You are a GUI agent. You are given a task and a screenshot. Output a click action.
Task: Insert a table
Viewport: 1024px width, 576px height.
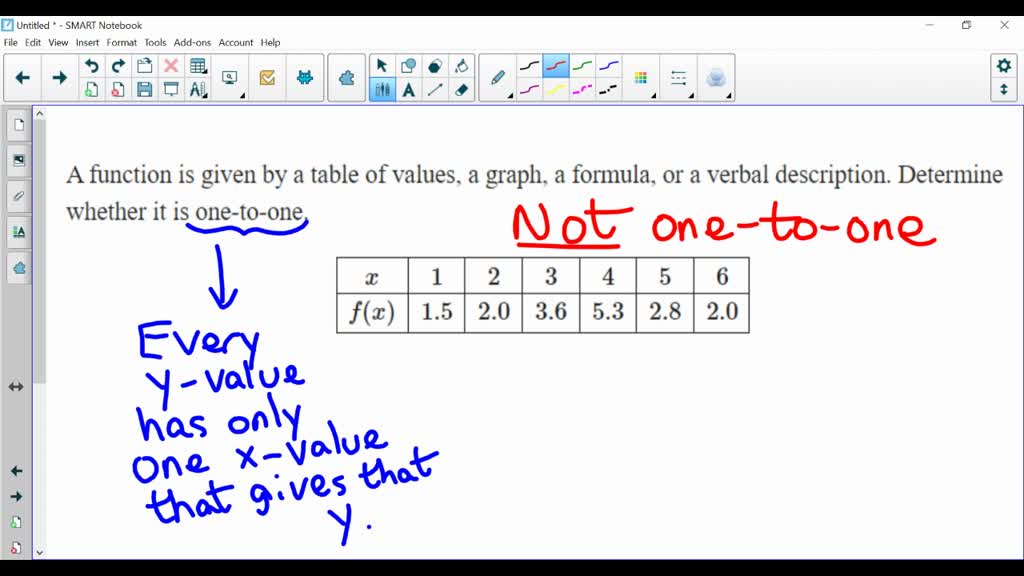[x=198, y=64]
